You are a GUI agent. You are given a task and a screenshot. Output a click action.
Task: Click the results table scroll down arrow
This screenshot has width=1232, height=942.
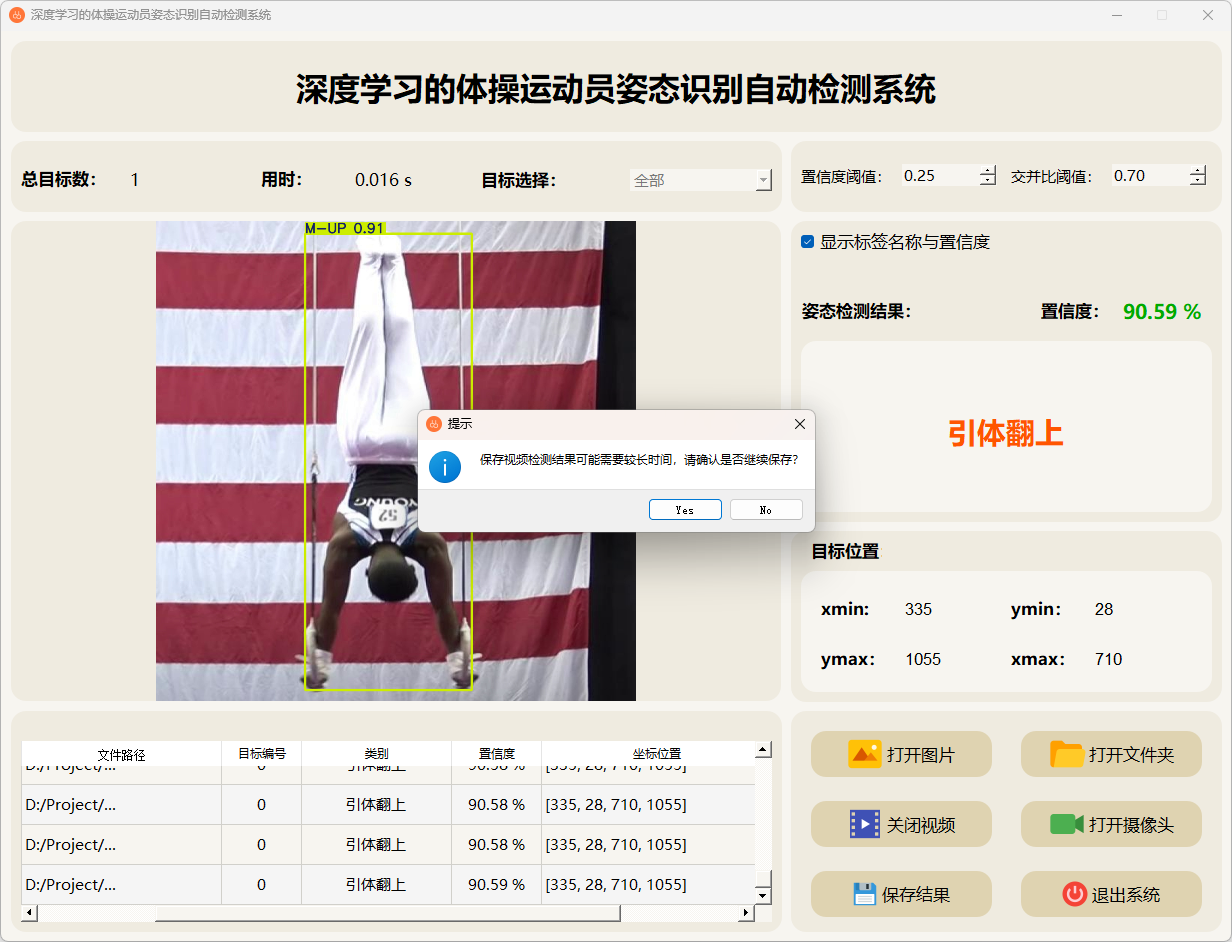pos(763,896)
